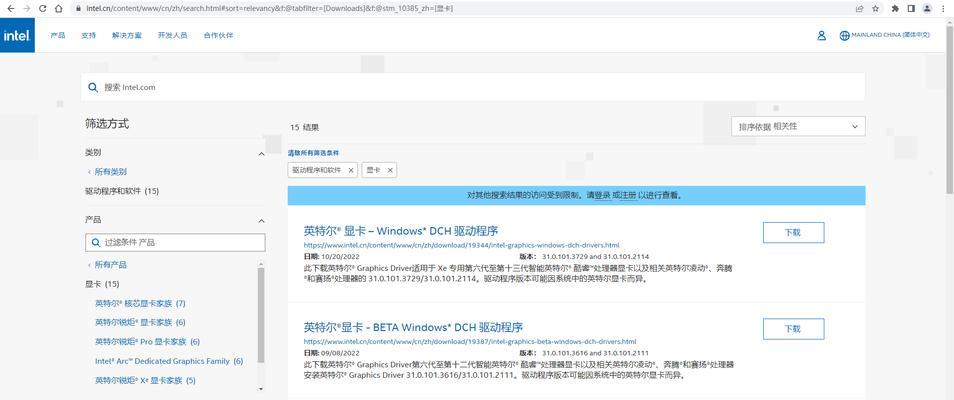The width and height of the screenshot is (954, 400).
Task: Click the 筛选方式 heading
Action: (107, 124)
